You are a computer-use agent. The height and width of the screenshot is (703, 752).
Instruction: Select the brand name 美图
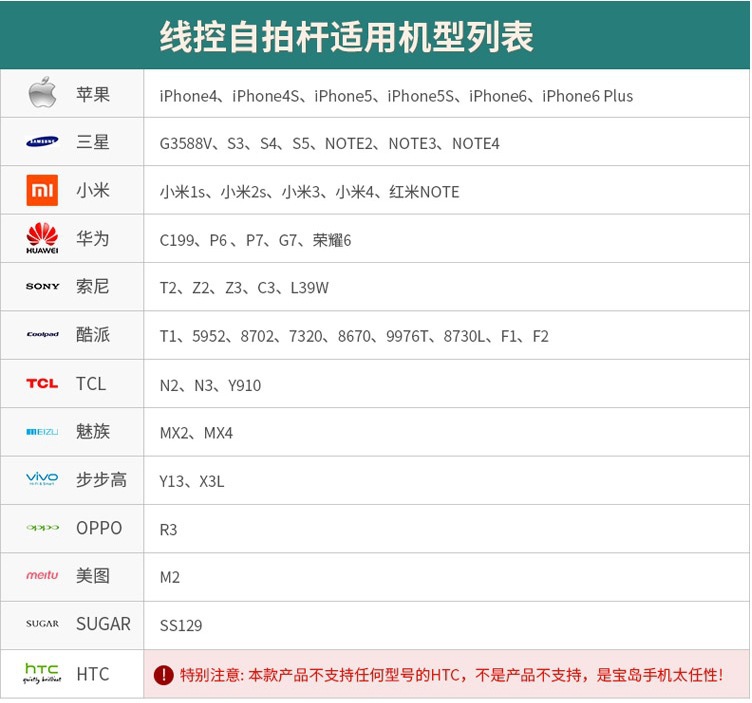coord(93,575)
